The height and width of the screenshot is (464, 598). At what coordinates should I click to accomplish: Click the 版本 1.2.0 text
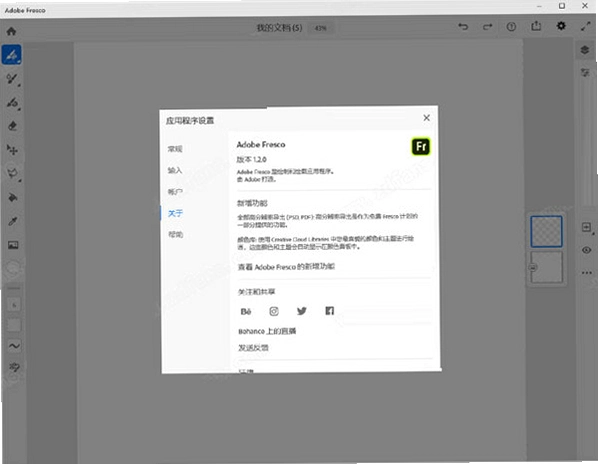pyautogui.click(x=251, y=159)
